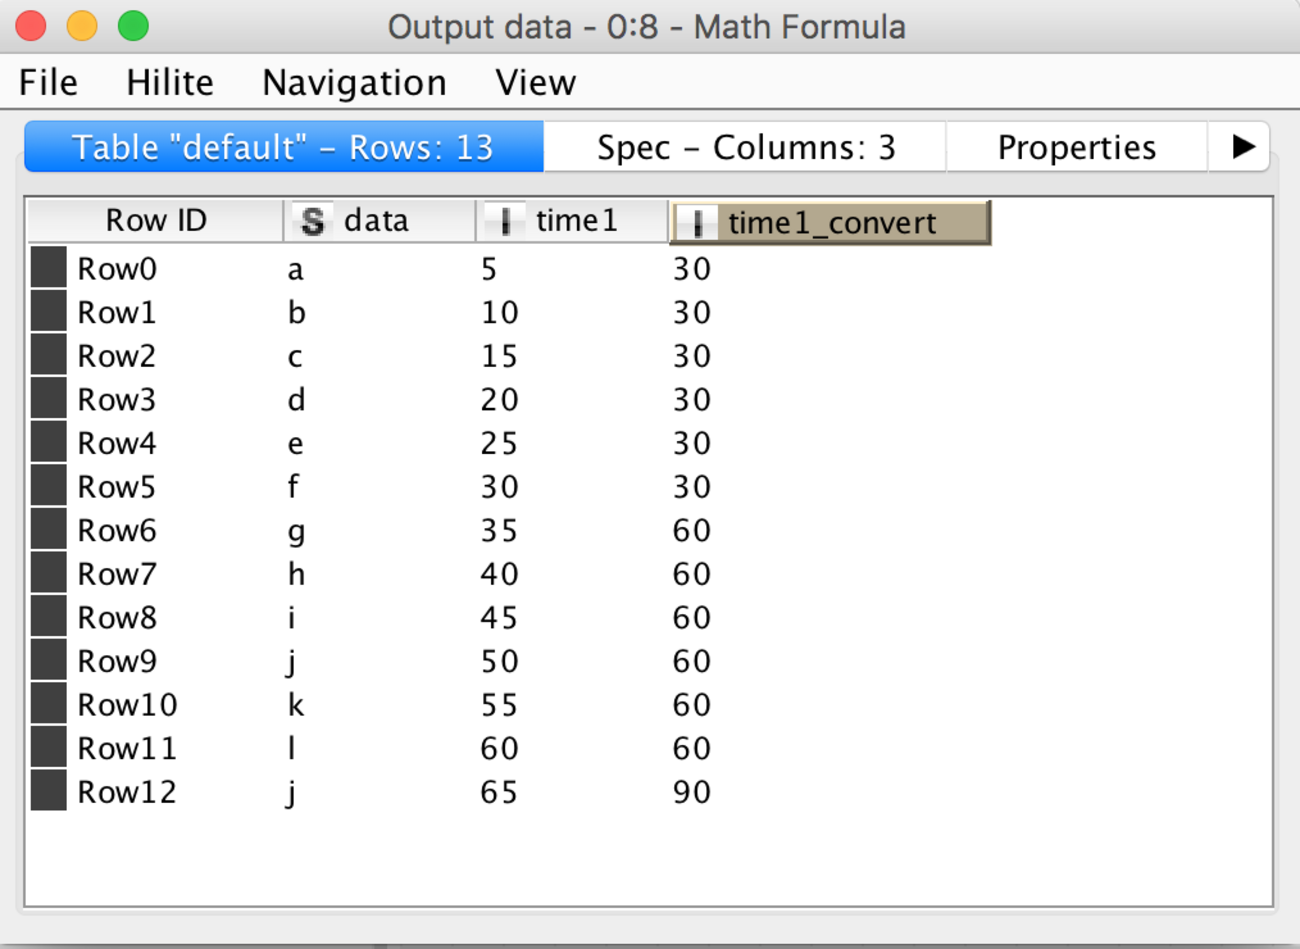Select the Table "default" - Rows: 13 tab
This screenshot has height=949, width=1300.
[x=284, y=148]
